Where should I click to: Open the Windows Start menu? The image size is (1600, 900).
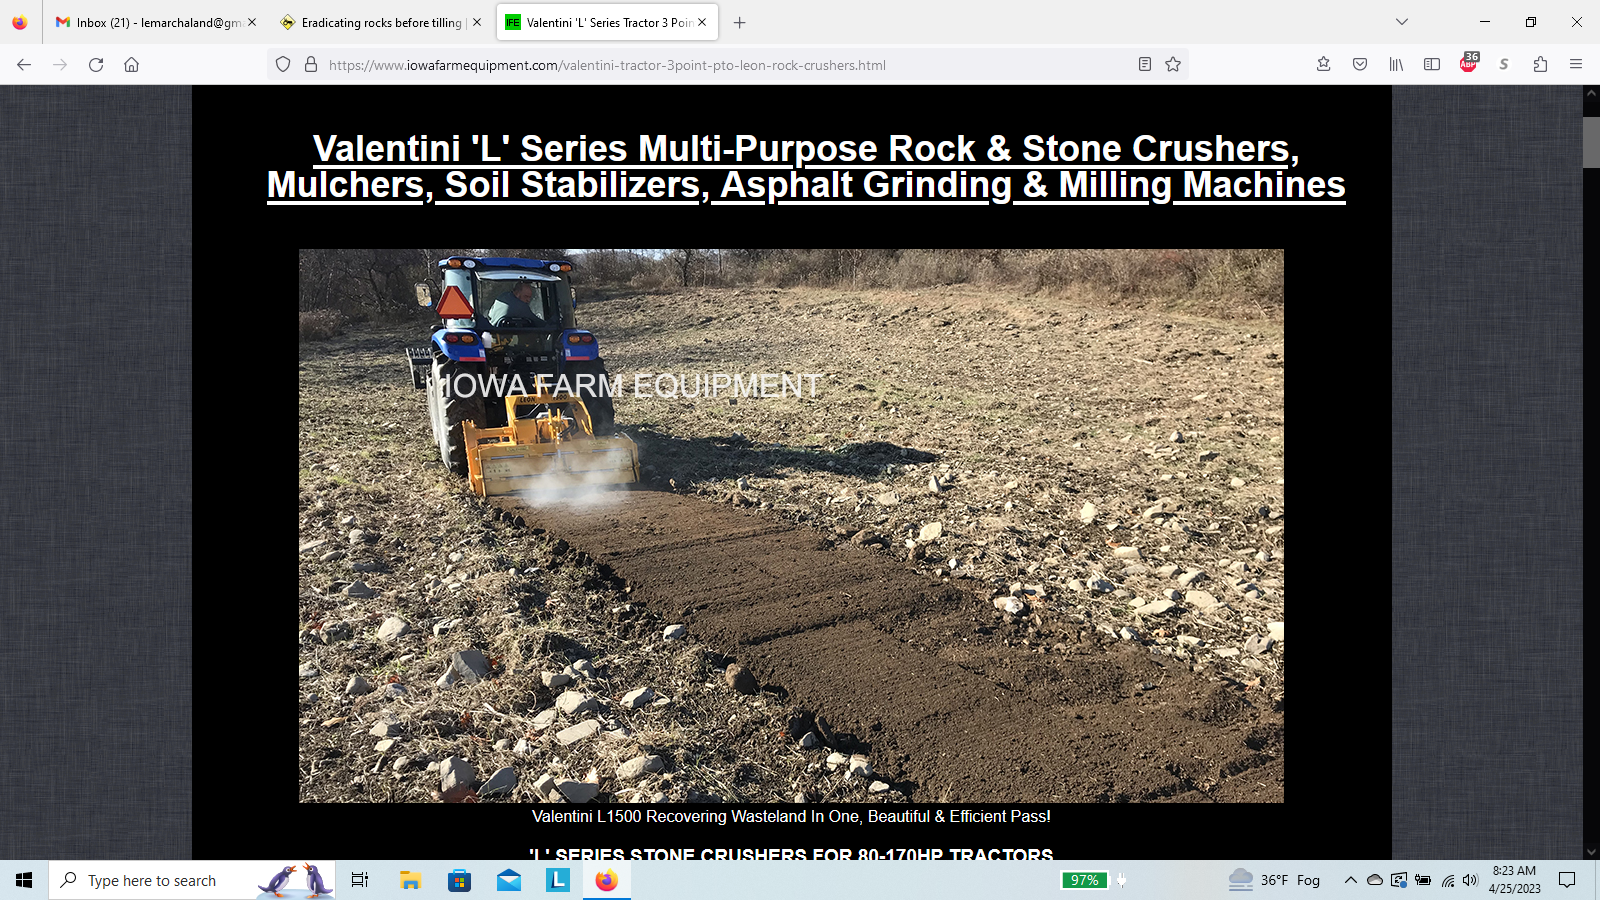(x=24, y=880)
